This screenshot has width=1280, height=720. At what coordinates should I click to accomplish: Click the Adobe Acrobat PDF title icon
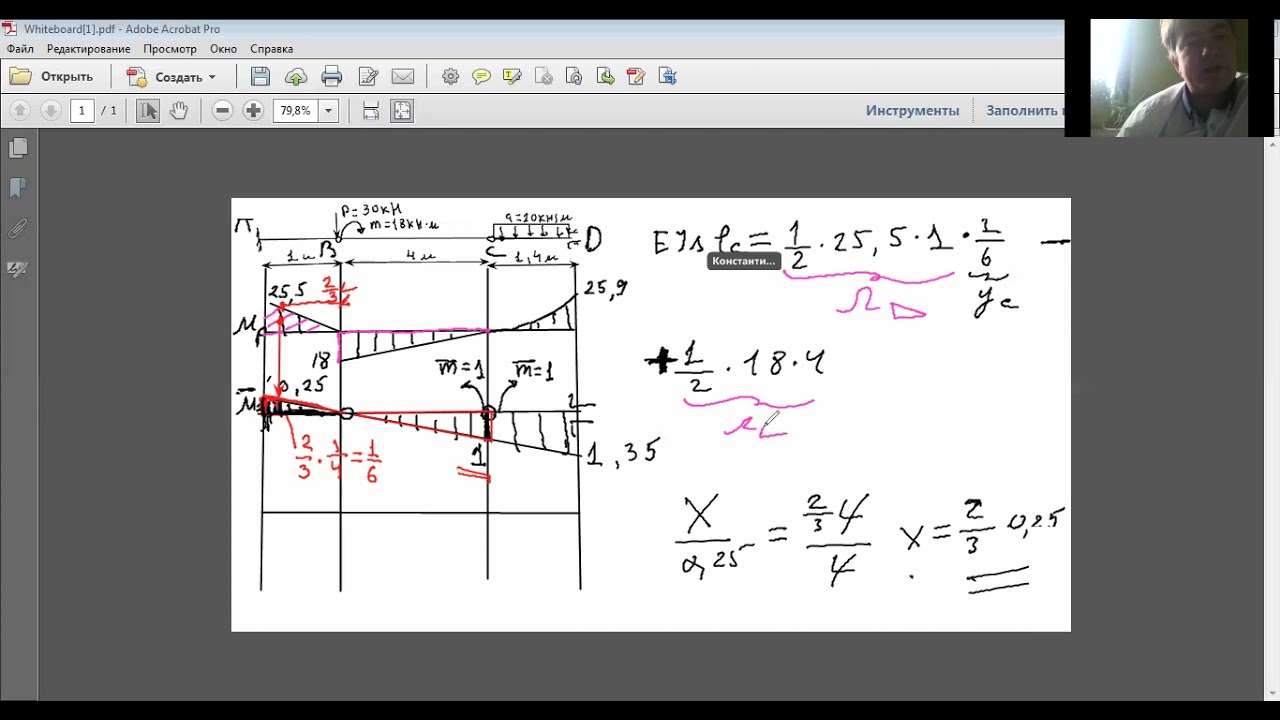coord(10,29)
